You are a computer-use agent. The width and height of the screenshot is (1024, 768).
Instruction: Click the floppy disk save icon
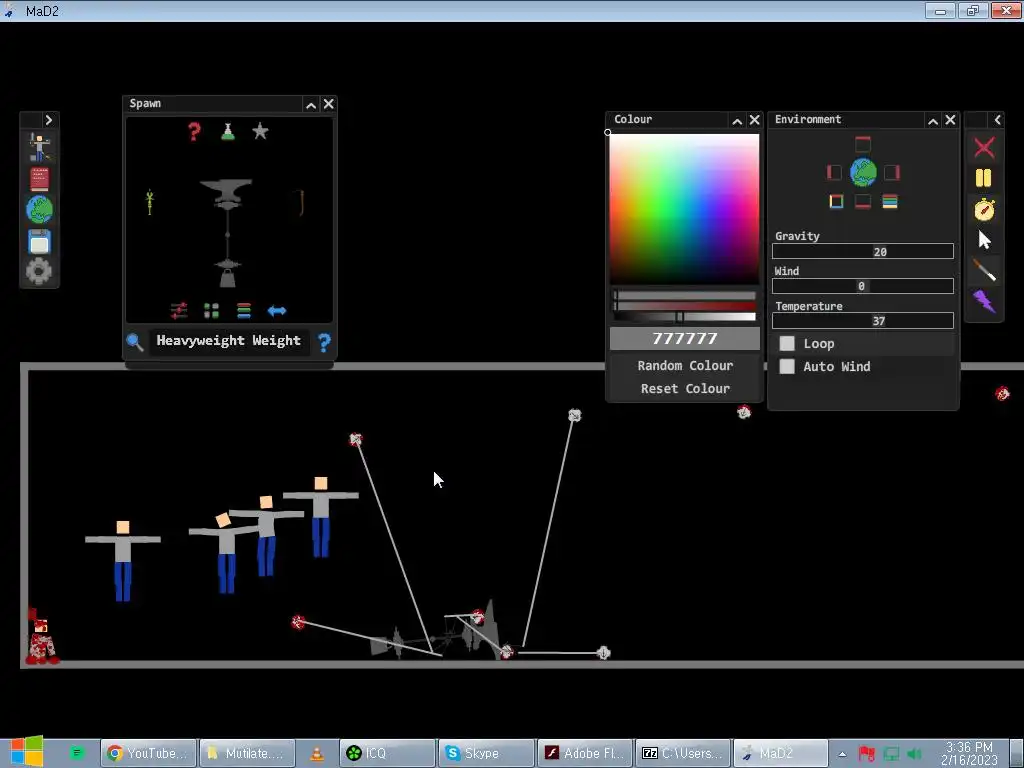point(39,242)
